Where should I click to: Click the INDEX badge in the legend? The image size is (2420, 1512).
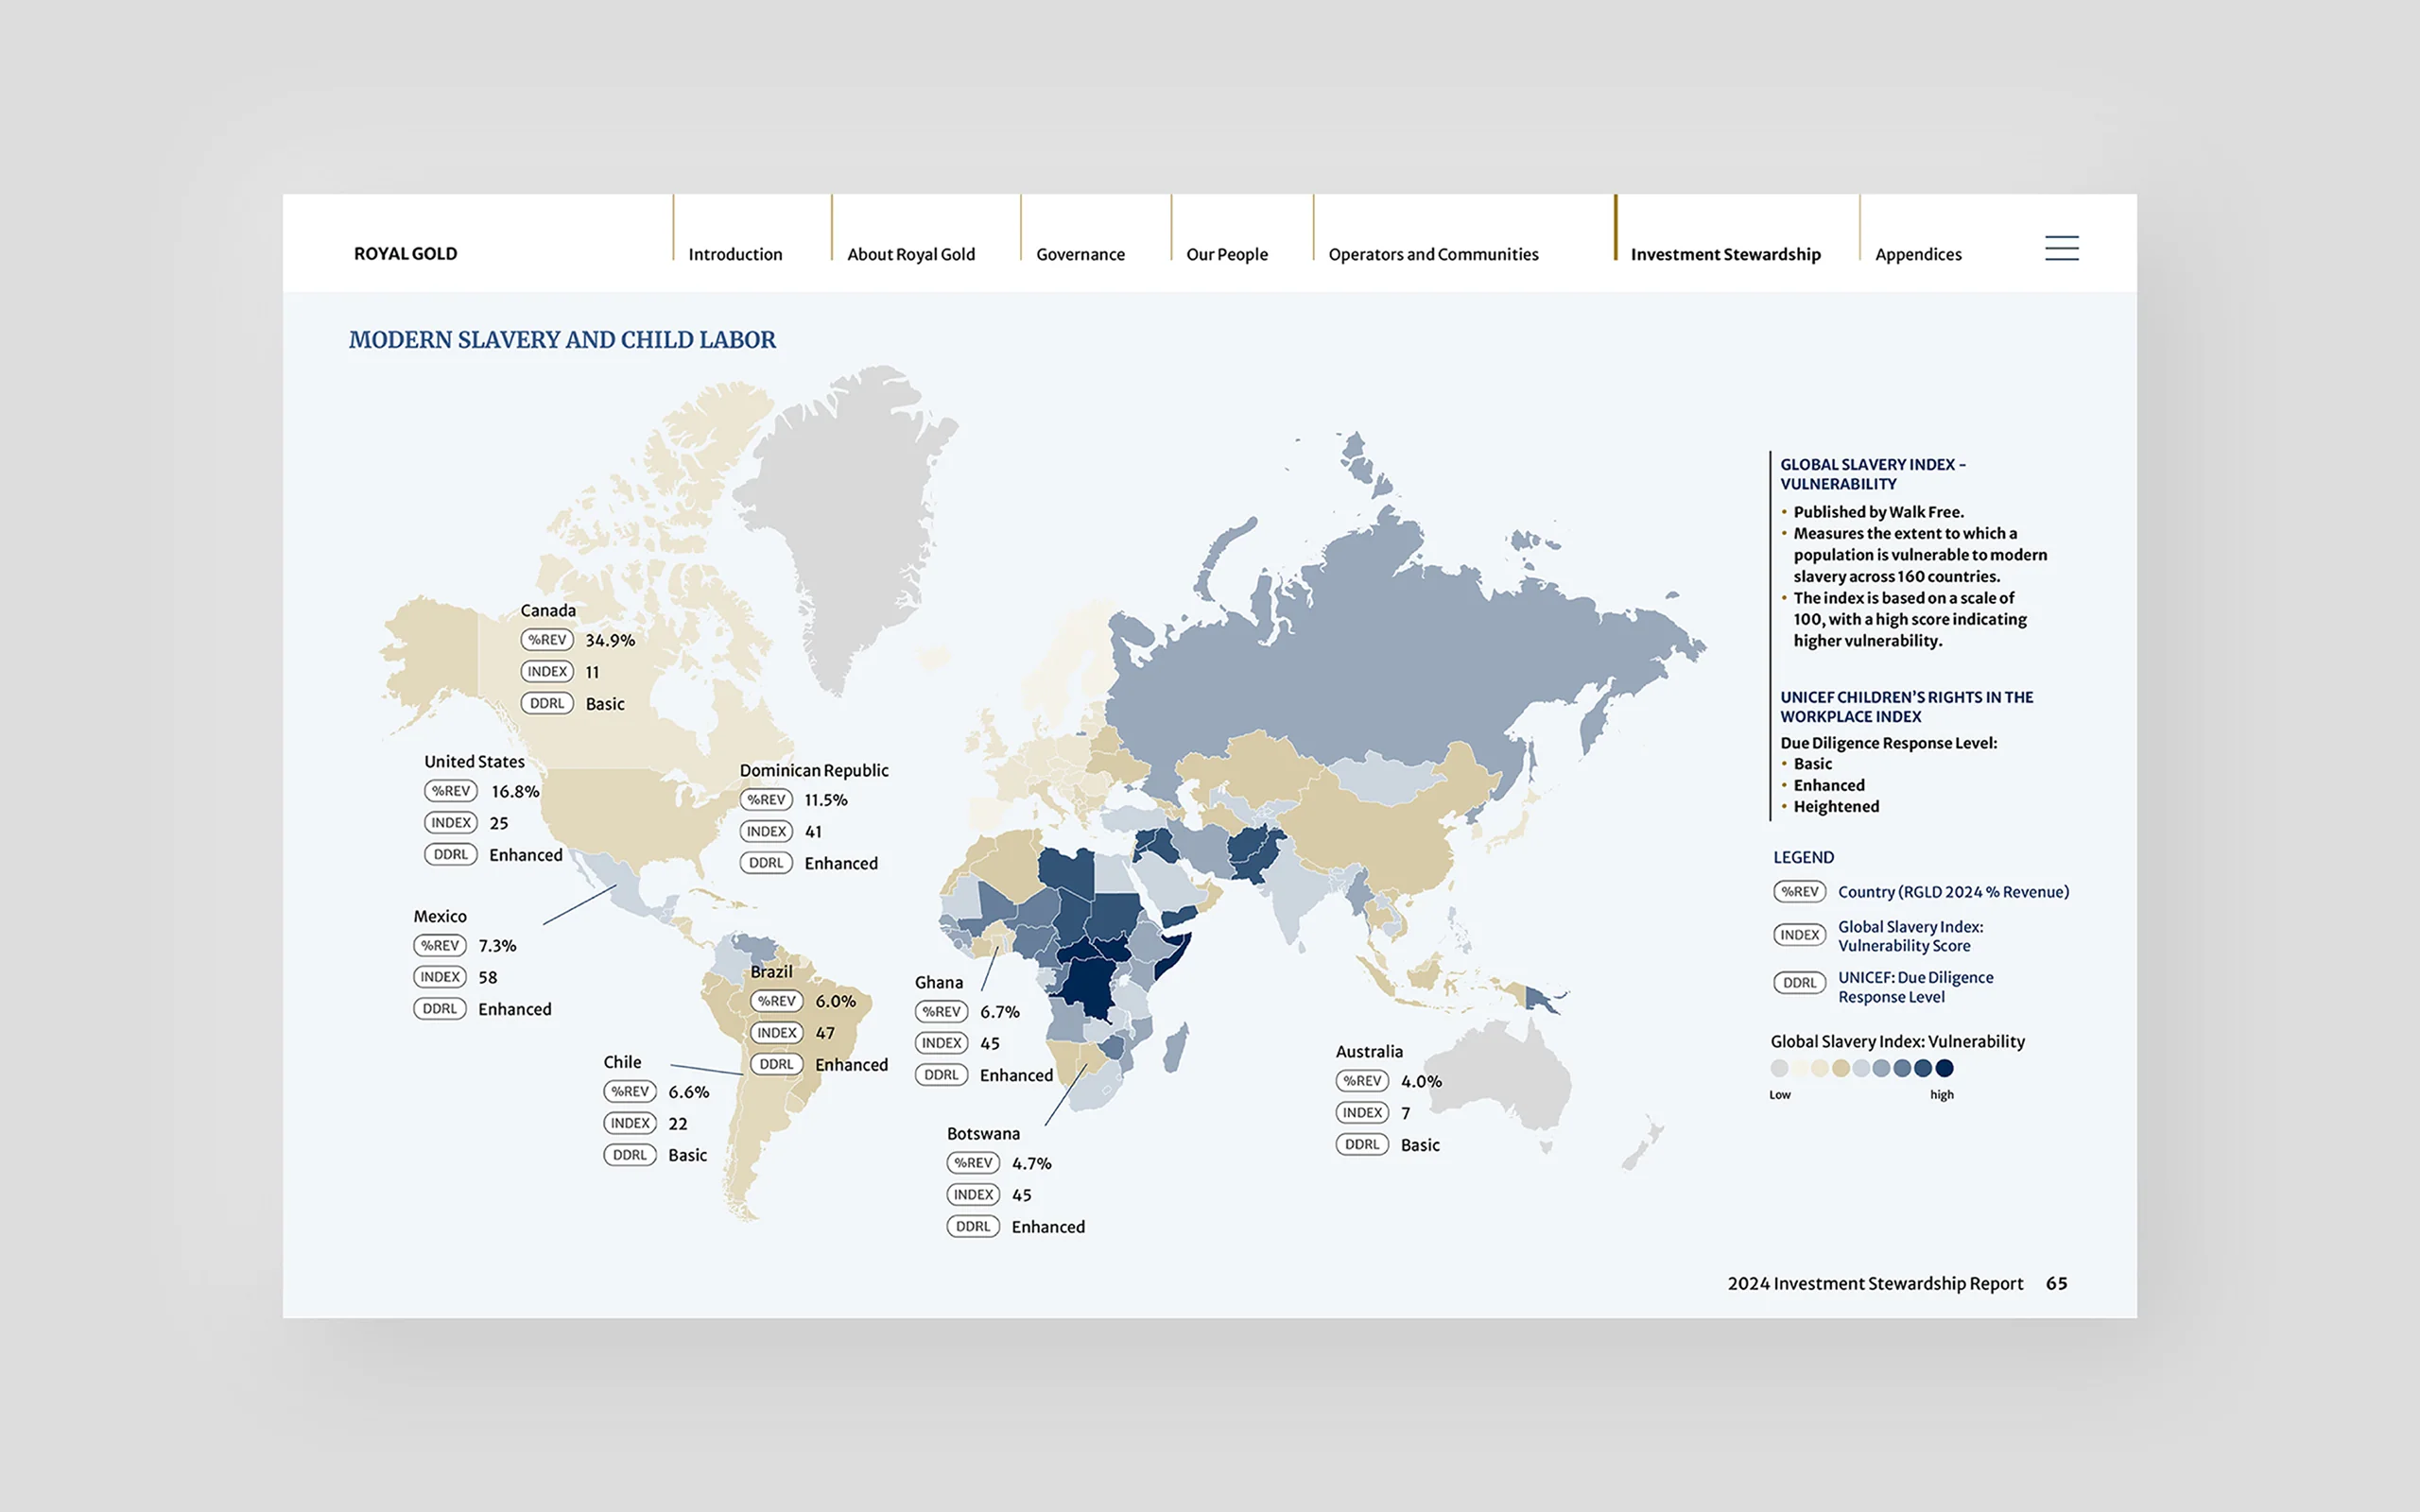[1799, 935]
